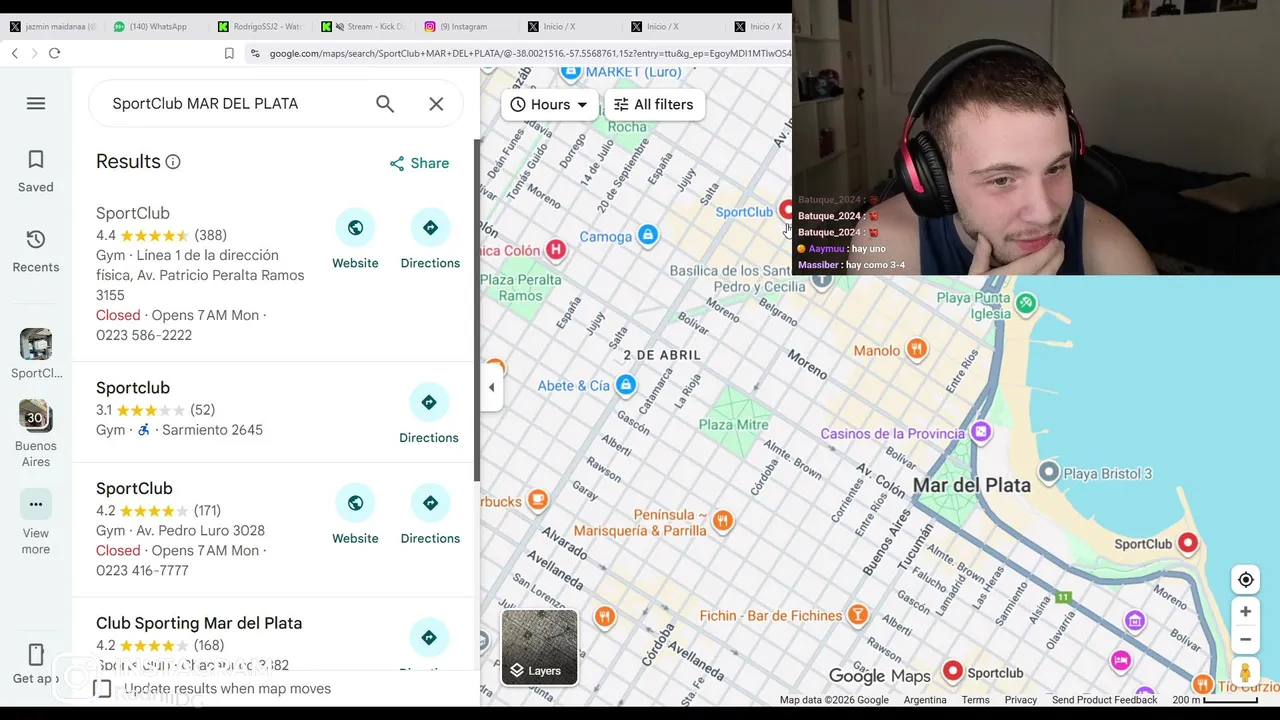
Task: Click the Playa Bristol 3 marker
Action: 1048,471
